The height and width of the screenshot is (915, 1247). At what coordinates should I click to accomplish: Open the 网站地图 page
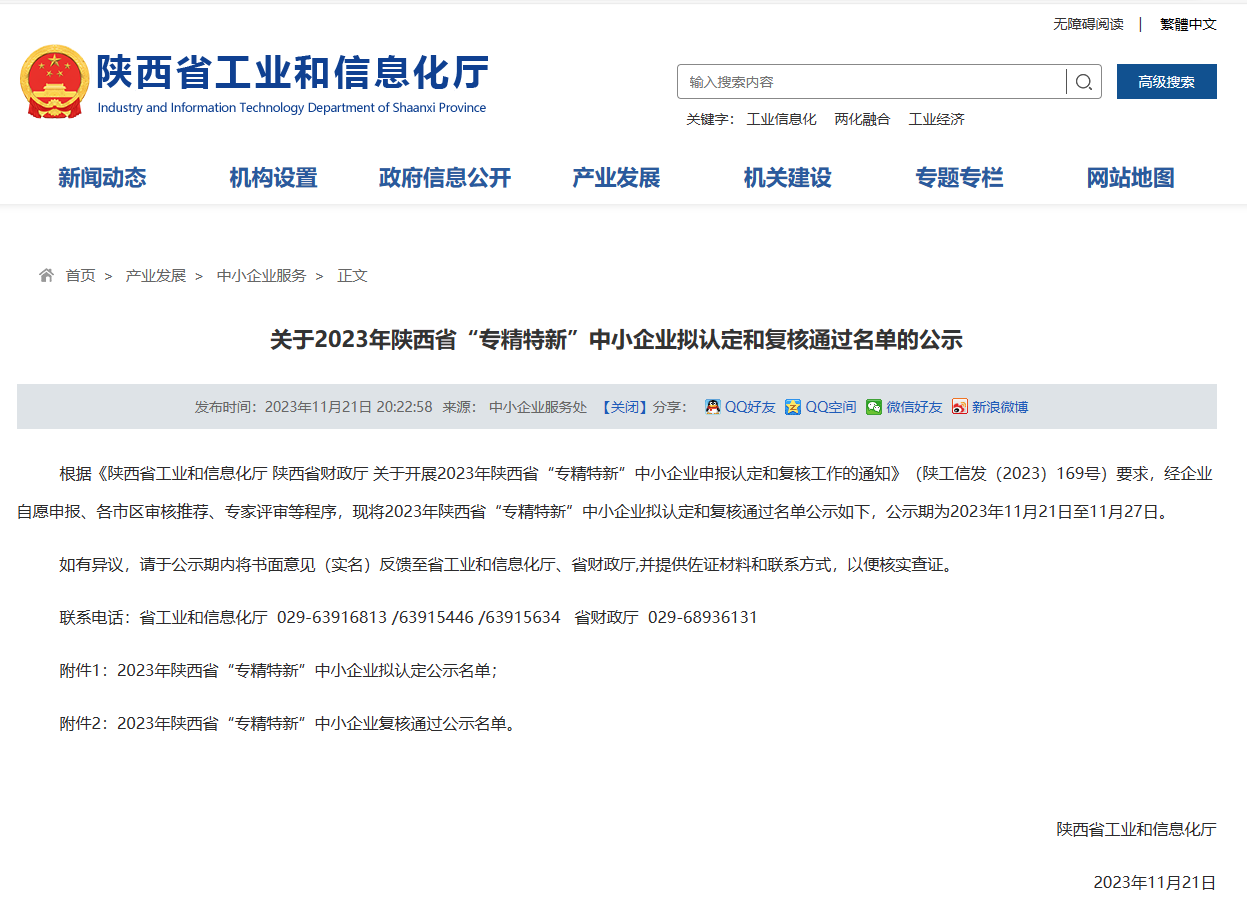(x=1130, y=178)
